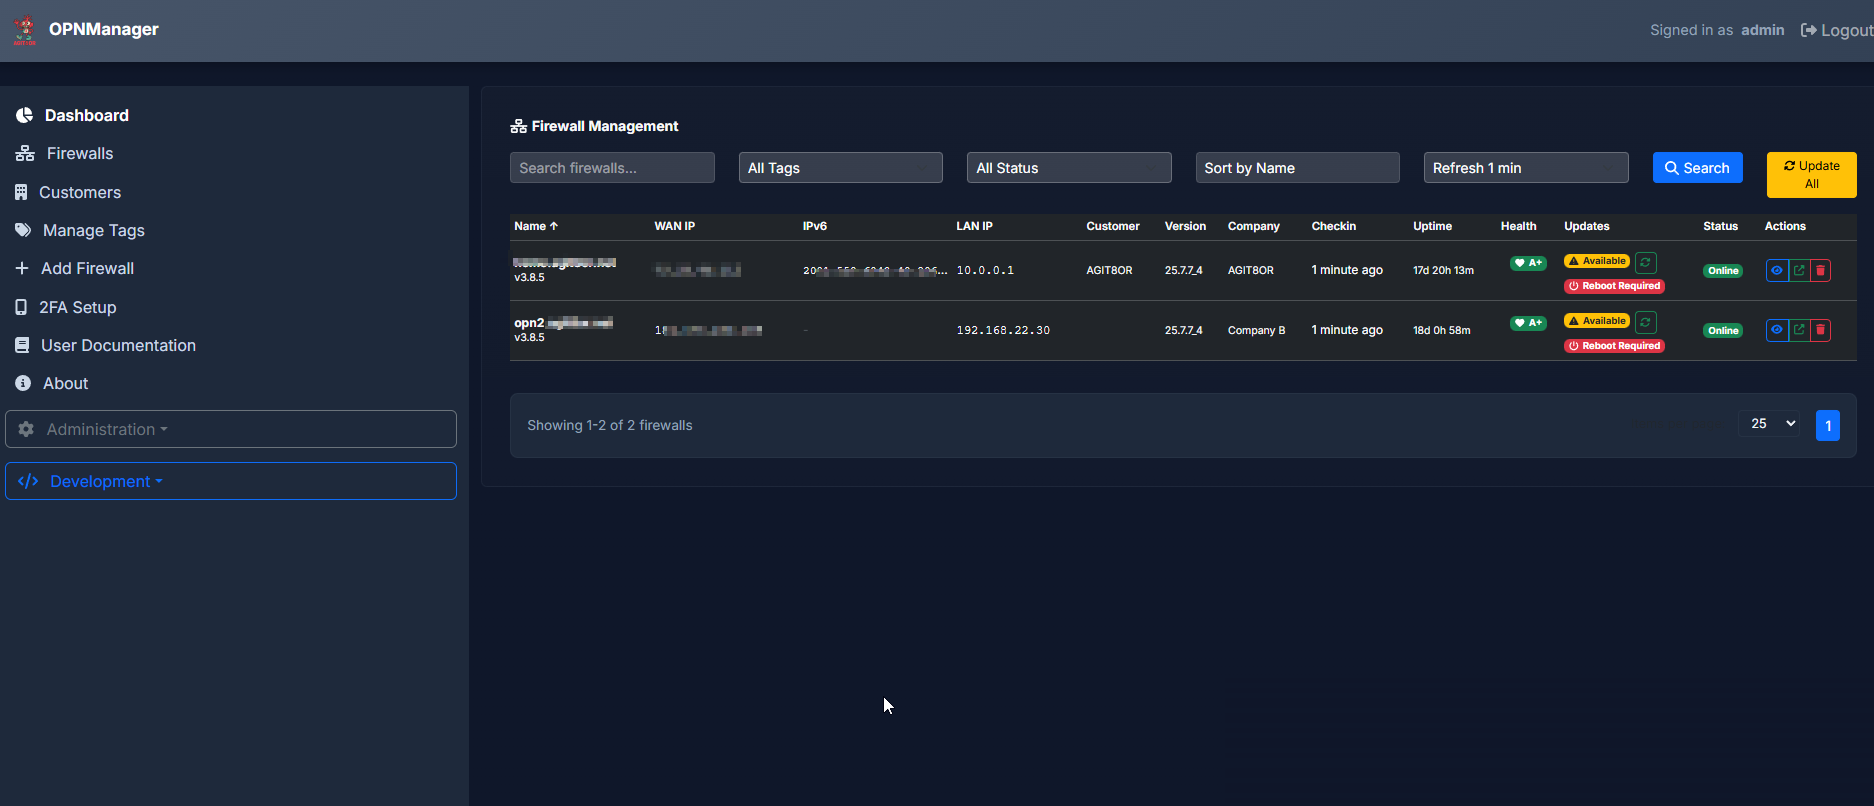Open the All Tags filter dropdown
The image size is (1874, 806).
pyautogui.click(x=840, y=168)
